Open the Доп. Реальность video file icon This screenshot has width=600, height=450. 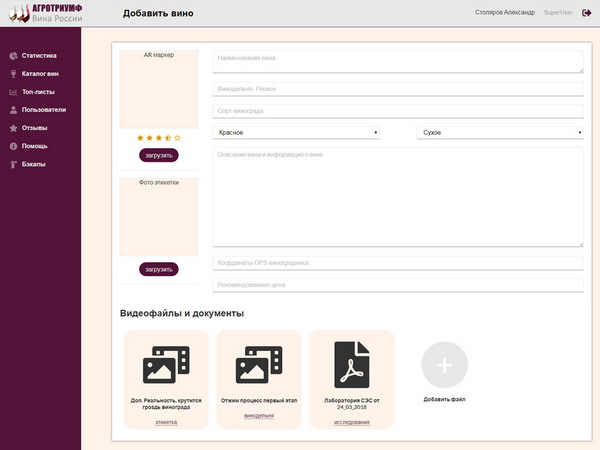[166, 365]
